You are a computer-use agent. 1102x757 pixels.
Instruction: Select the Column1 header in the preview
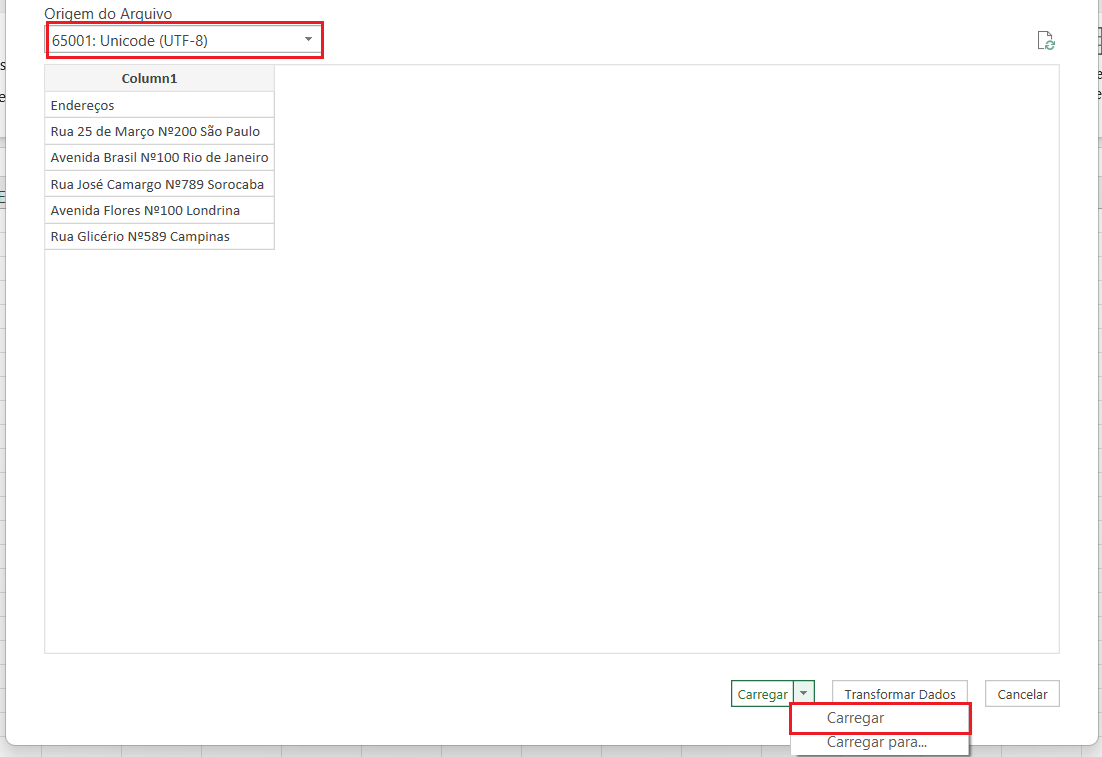(x=159, y=78)
